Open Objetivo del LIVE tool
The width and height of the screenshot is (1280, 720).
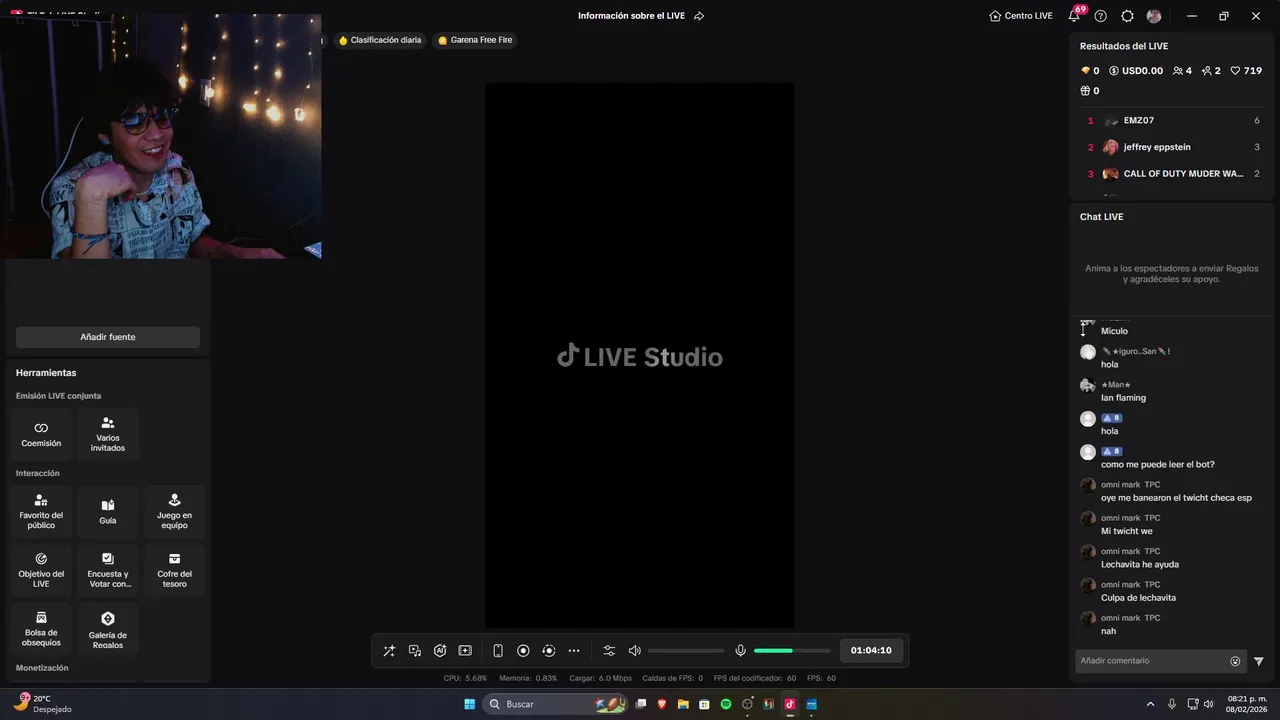tap(41, 570)
